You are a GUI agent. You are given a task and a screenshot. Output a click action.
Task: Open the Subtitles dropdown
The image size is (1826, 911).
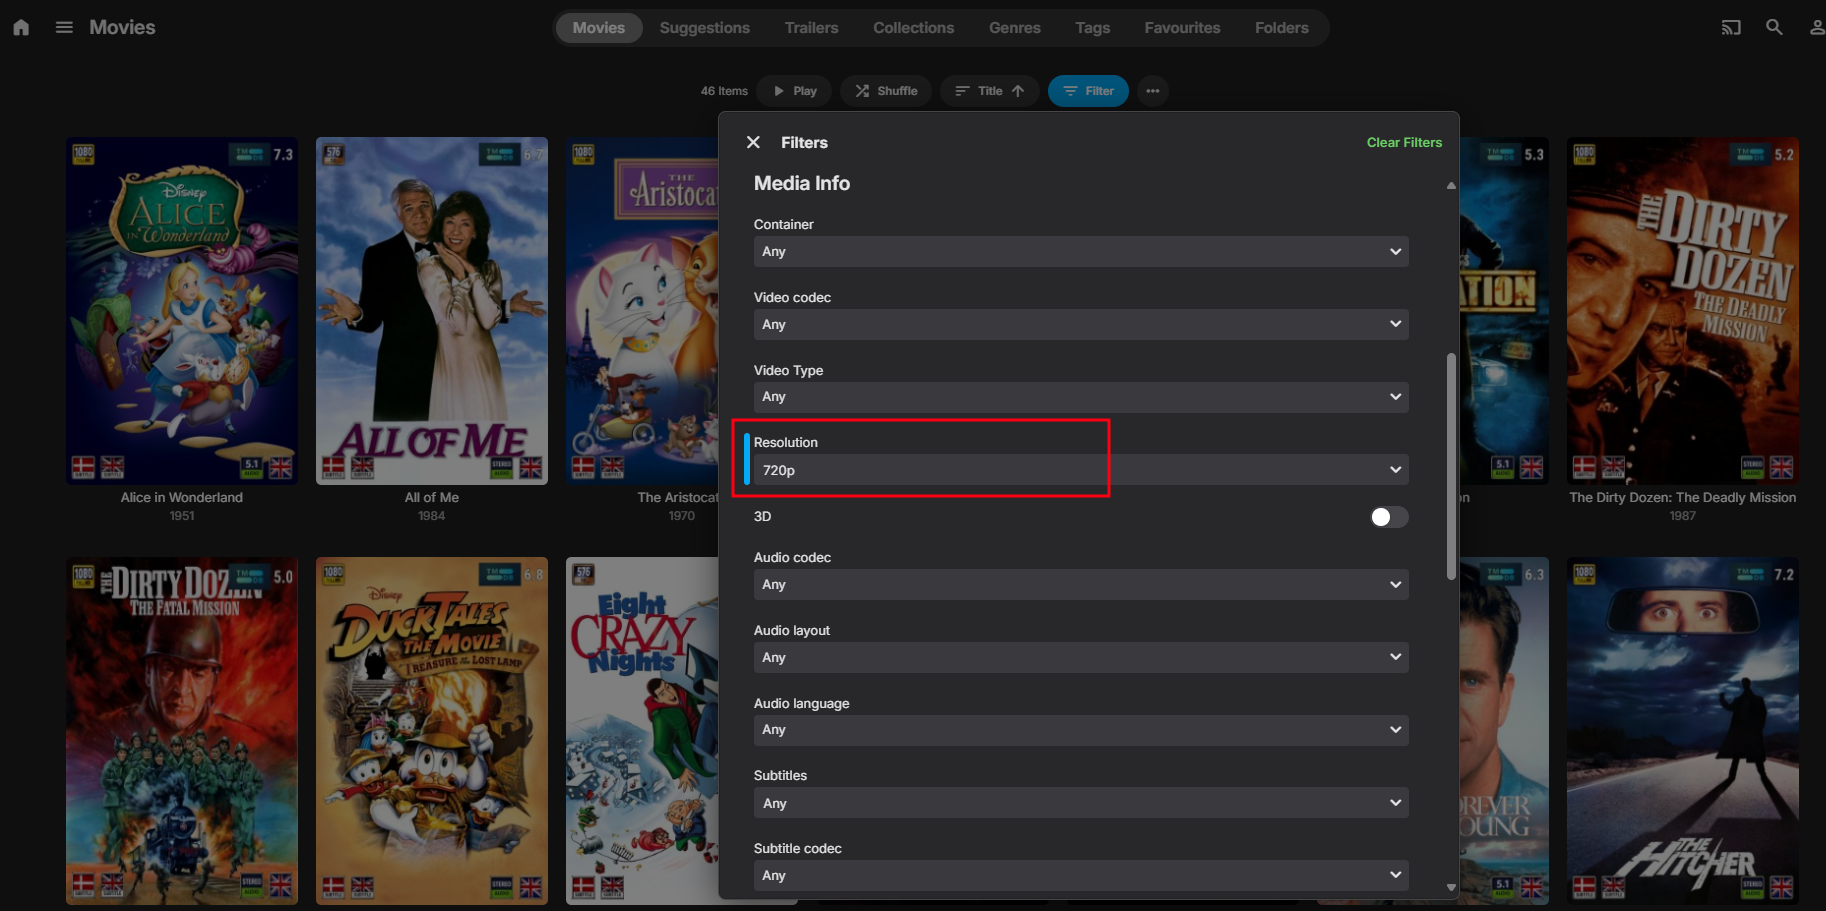[1081, 803]
